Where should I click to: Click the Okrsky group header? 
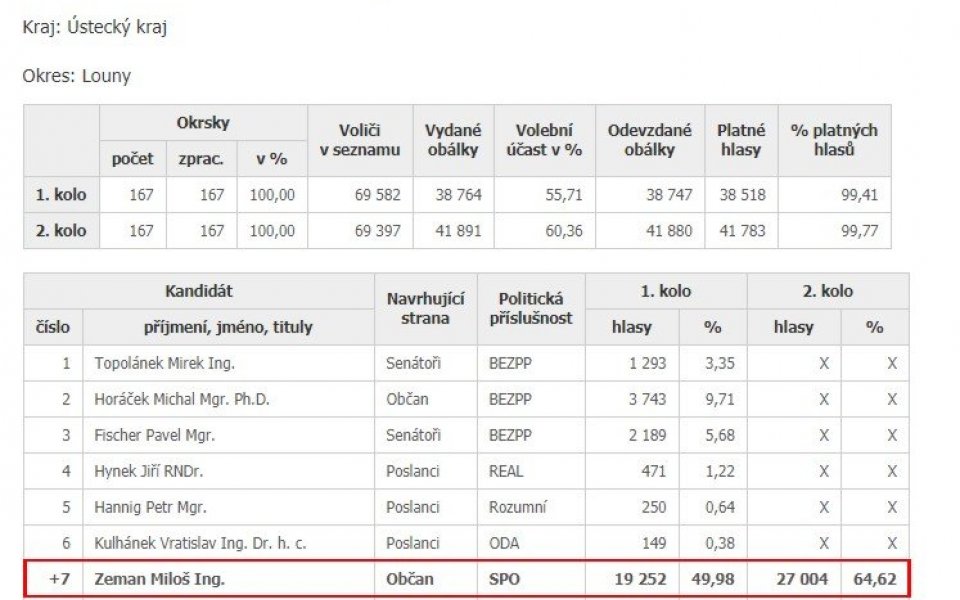(203, 122)
